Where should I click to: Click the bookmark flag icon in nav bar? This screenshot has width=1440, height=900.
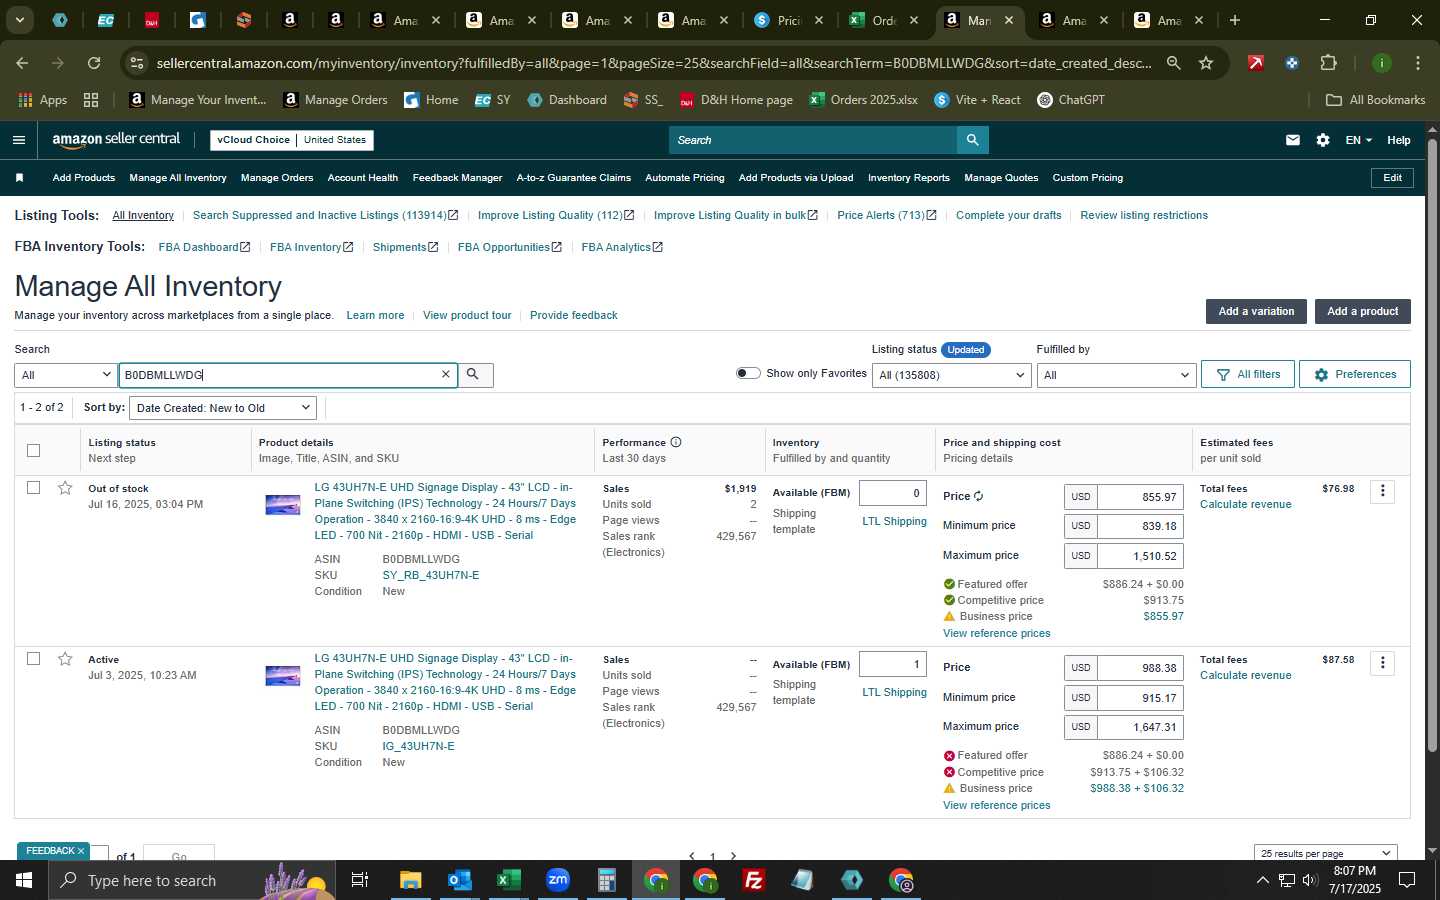(x=19, y=178)
